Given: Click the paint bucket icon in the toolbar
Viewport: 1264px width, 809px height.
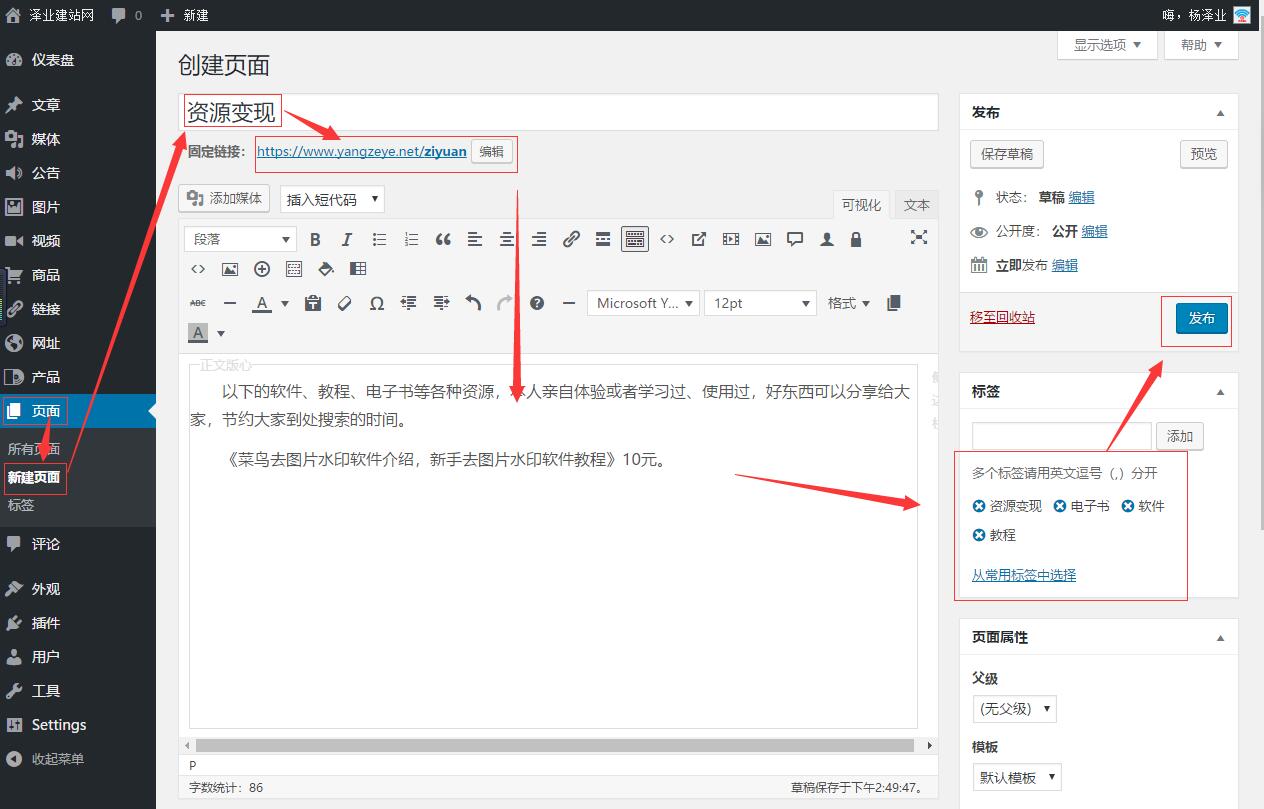Looking at the screenshot, I should click(x=326, y=269).
